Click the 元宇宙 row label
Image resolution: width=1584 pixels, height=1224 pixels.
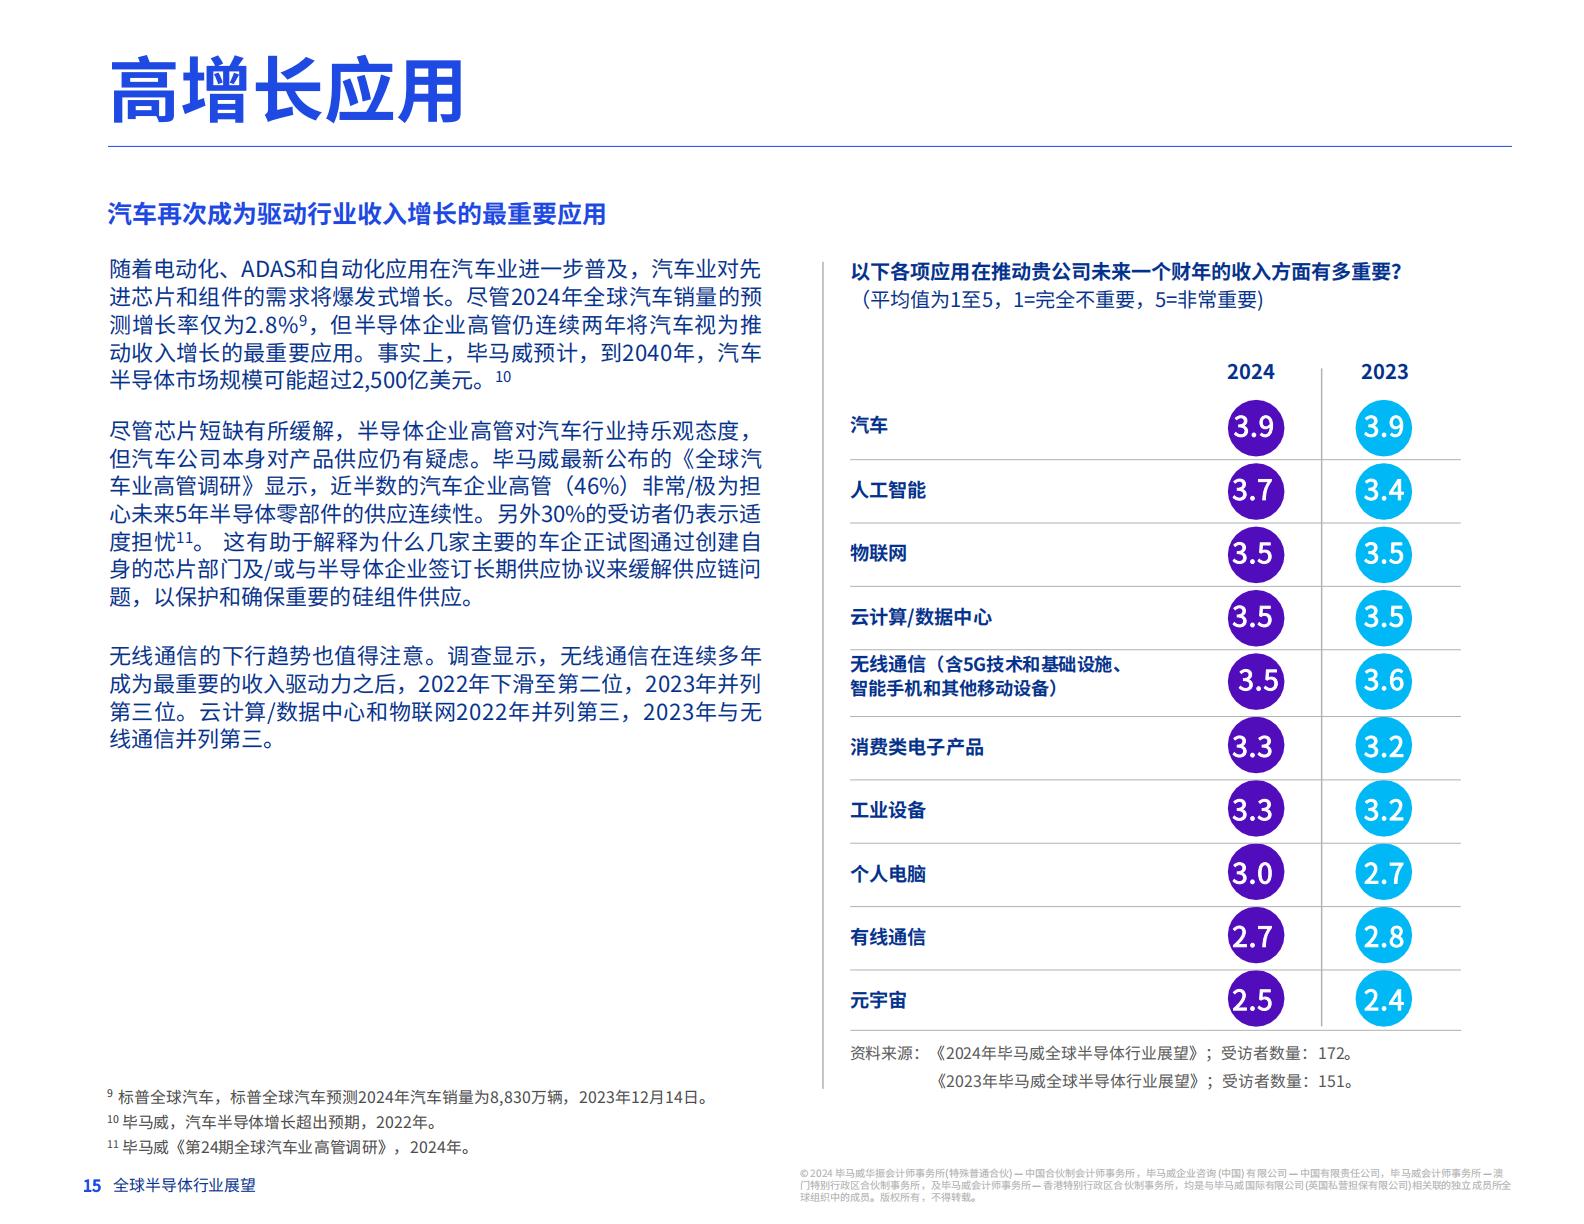[878, 1000]
